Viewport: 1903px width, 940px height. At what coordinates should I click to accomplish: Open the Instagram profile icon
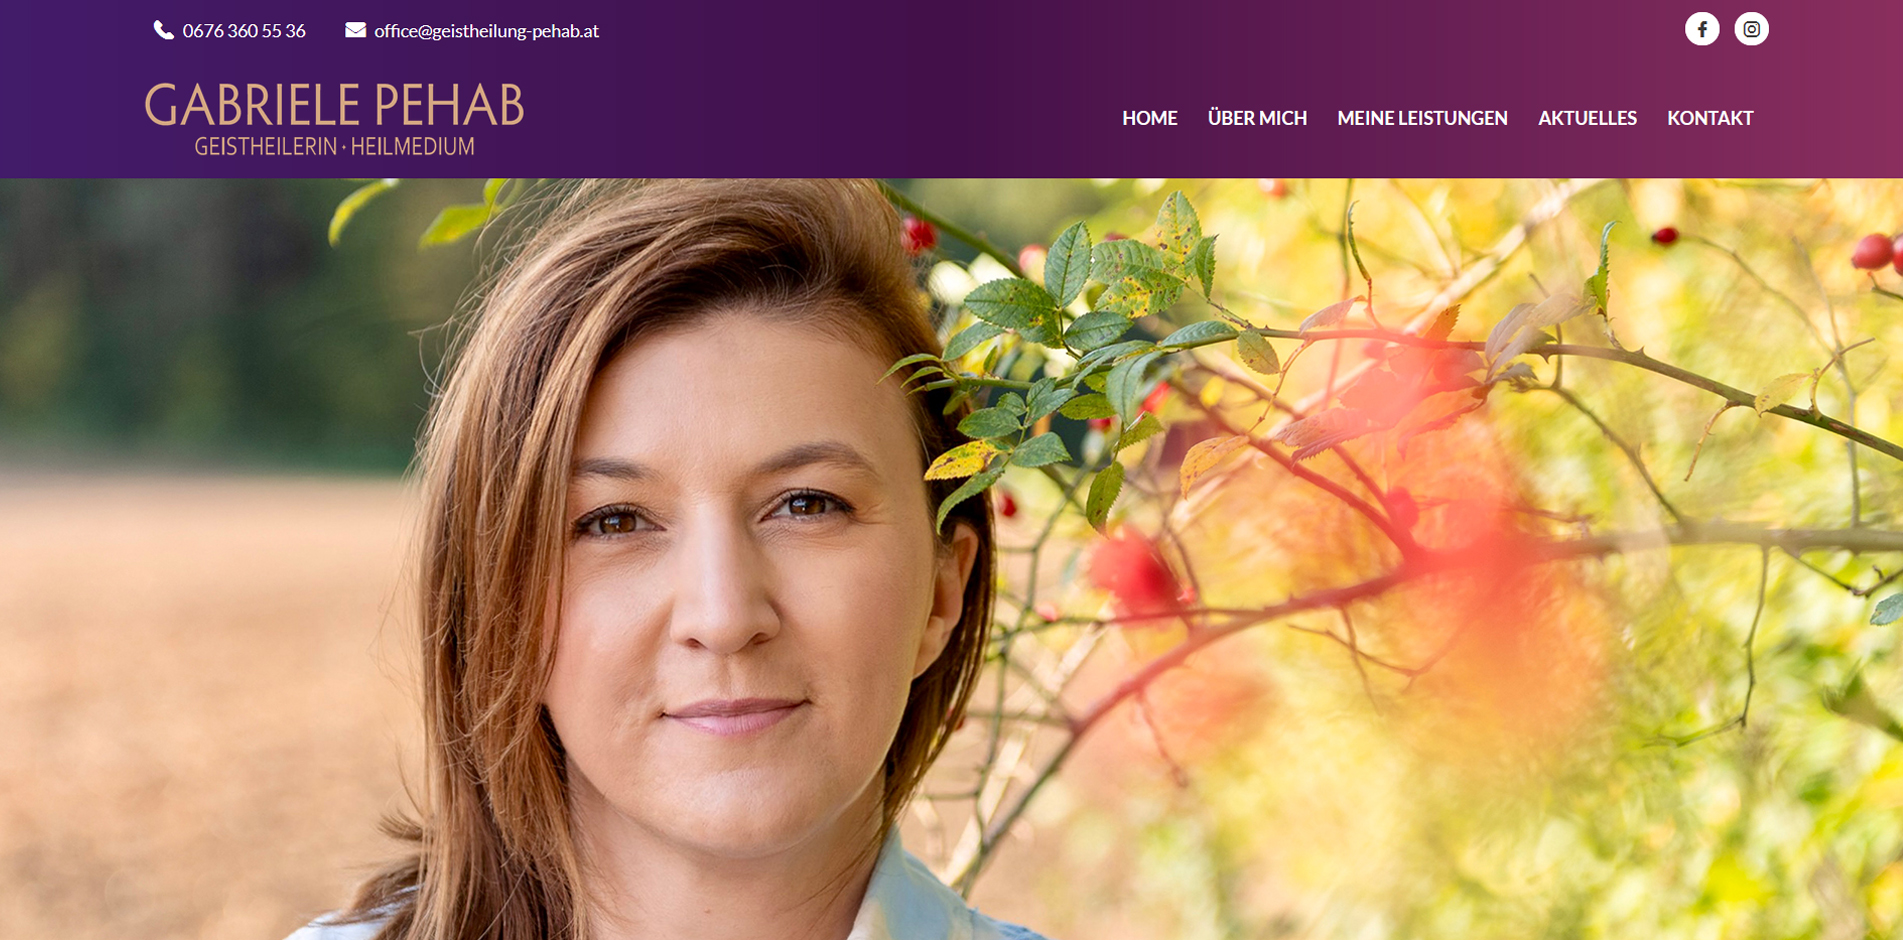[x=1751, y=29]
